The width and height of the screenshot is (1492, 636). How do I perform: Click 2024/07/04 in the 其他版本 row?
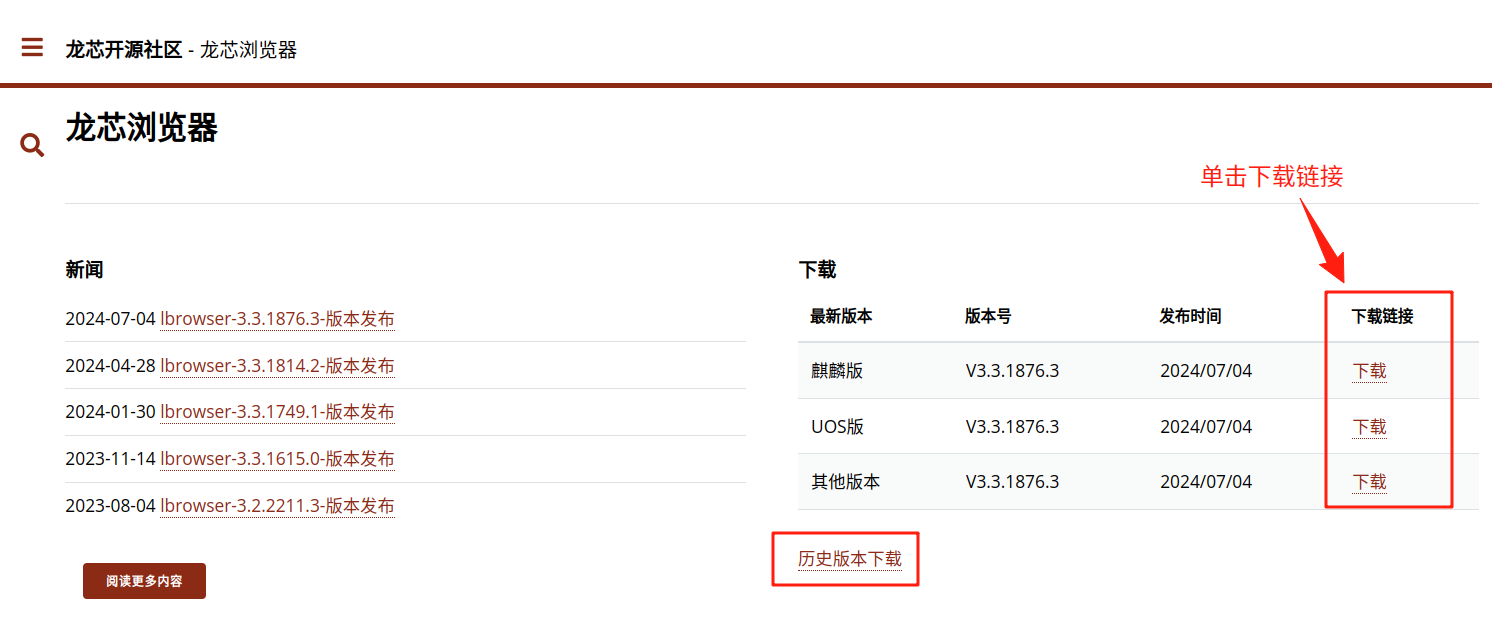tap(1206, 482)
